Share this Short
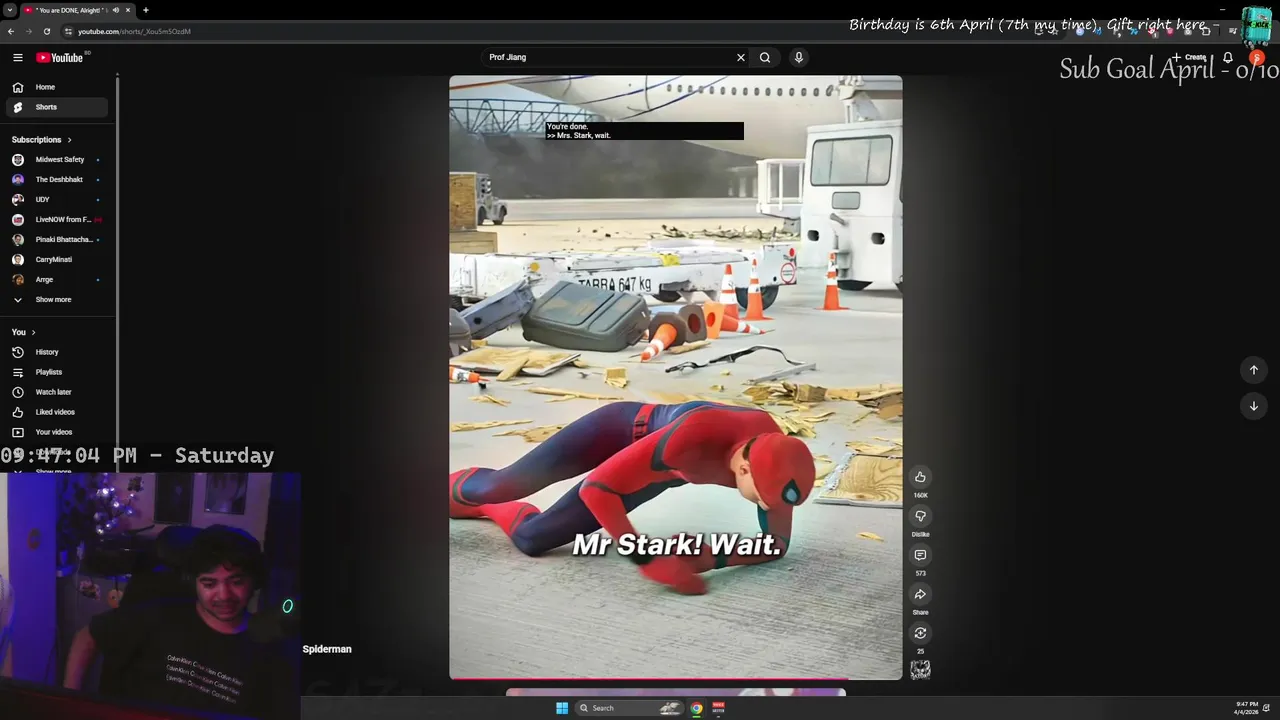The height and width of the screenshot is (720, 1280). pos(920,594)
